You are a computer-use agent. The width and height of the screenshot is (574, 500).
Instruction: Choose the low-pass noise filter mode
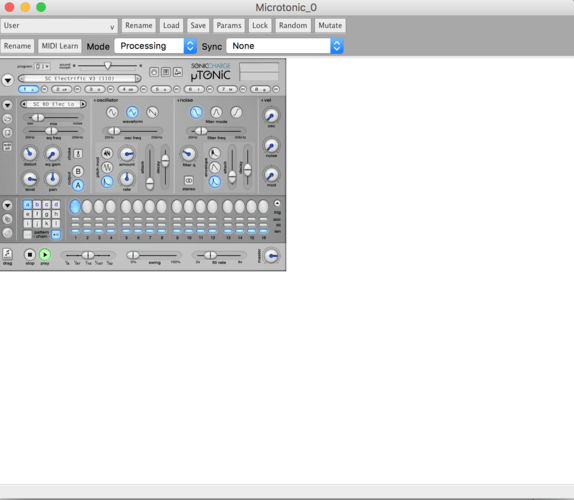pyautogui.click(x=196, y=112)
